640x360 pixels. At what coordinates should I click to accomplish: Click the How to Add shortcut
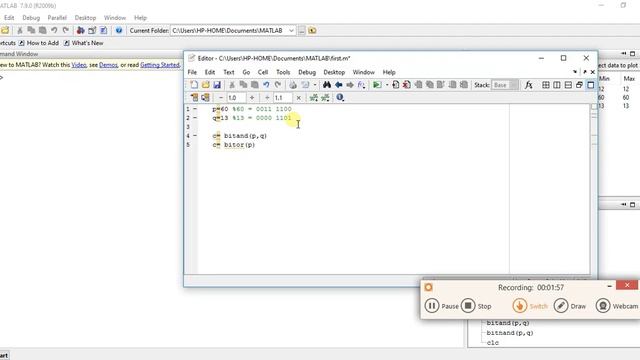39,43
